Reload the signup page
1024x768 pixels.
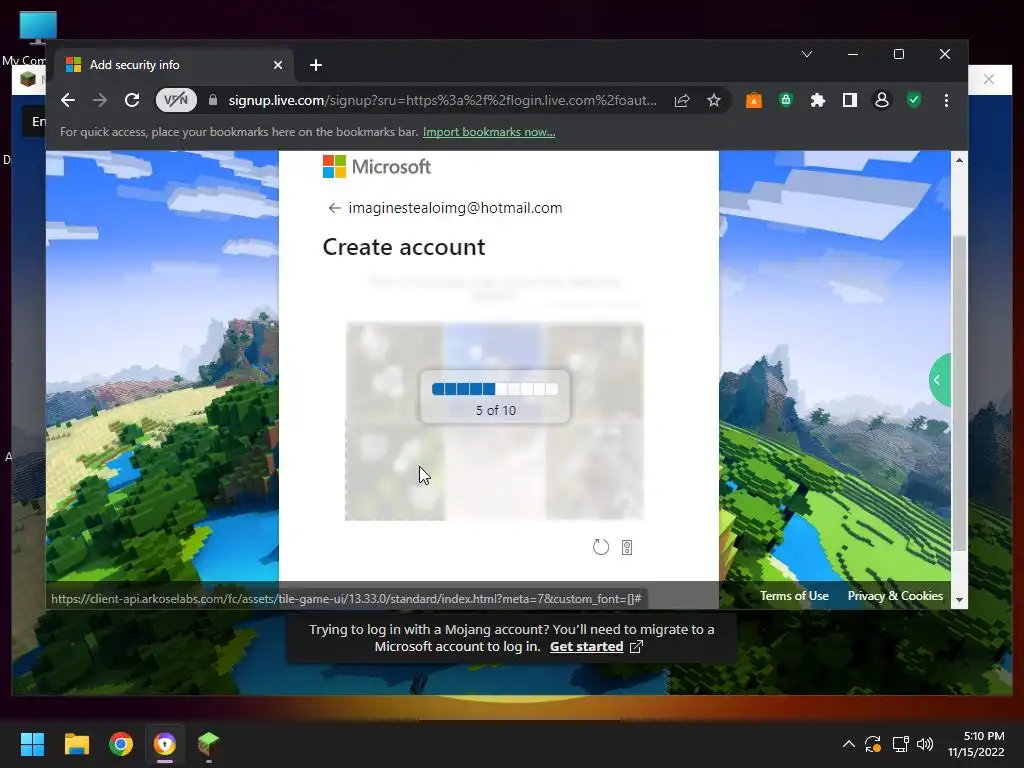pyautogui.click(x=132, y=100)
